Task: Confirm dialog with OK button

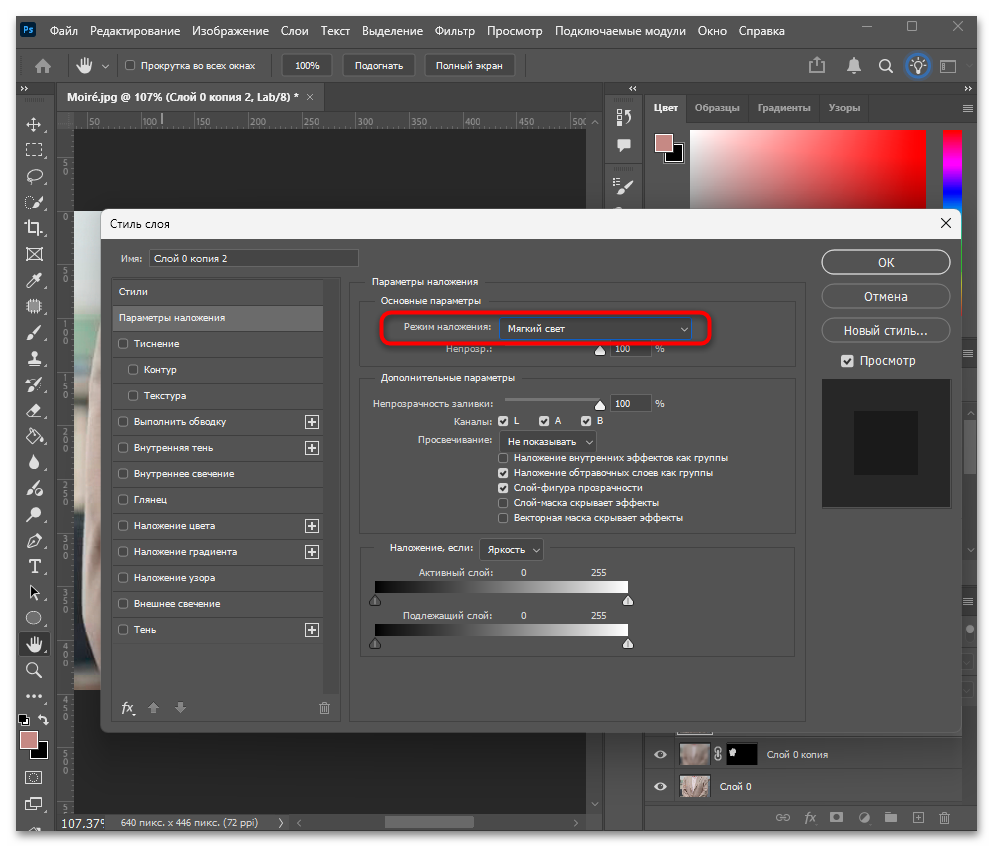Action: [x=885, y=262]
